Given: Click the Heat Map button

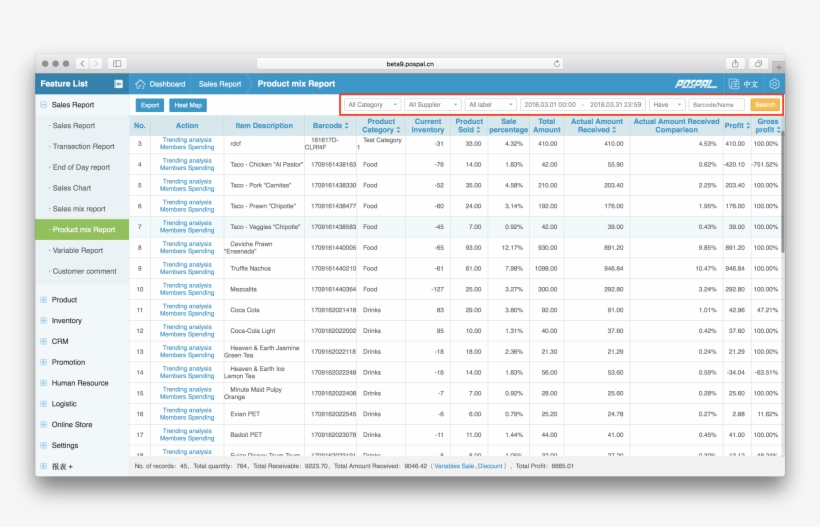Looking at the screenshot, I should (188, 105).
